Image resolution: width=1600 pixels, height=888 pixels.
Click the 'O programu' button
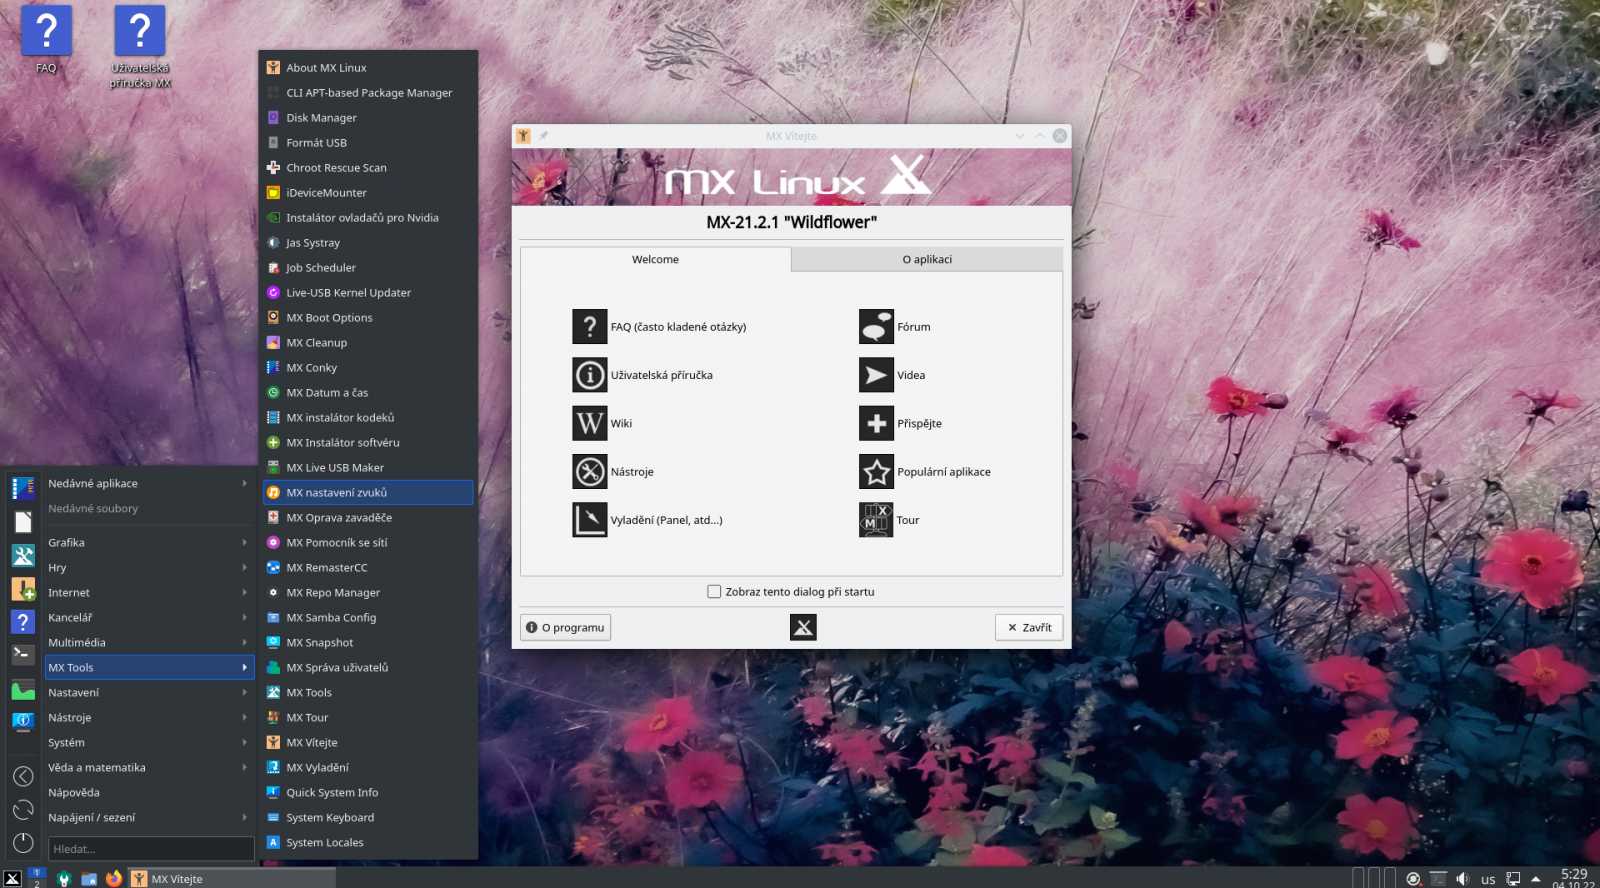[565, 627]
